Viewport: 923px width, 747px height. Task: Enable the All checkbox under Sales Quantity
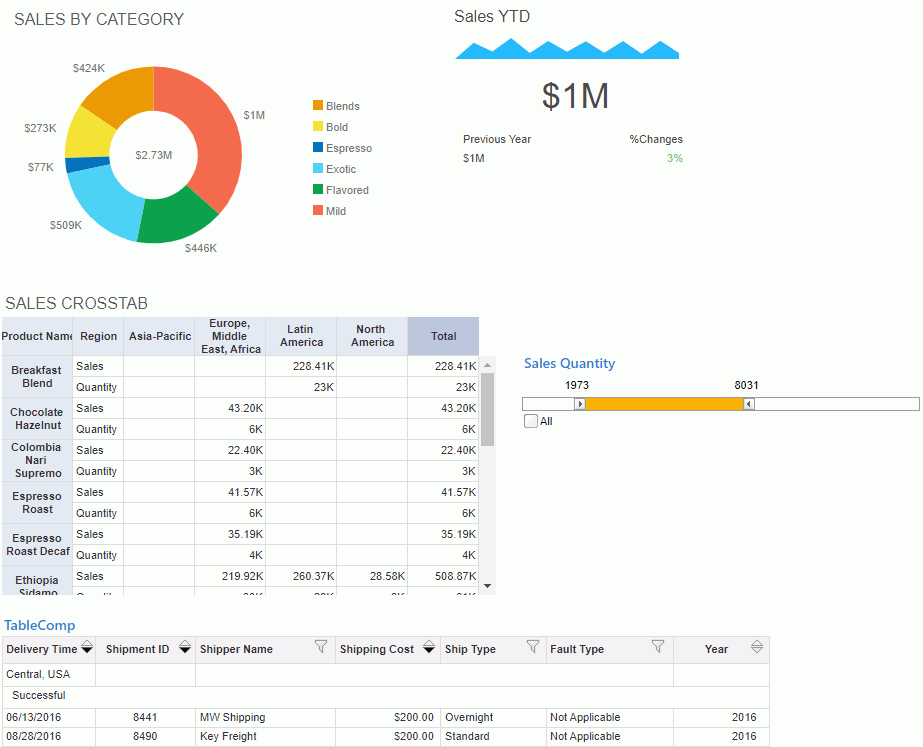pyautogui.click(x=531, y=421)
